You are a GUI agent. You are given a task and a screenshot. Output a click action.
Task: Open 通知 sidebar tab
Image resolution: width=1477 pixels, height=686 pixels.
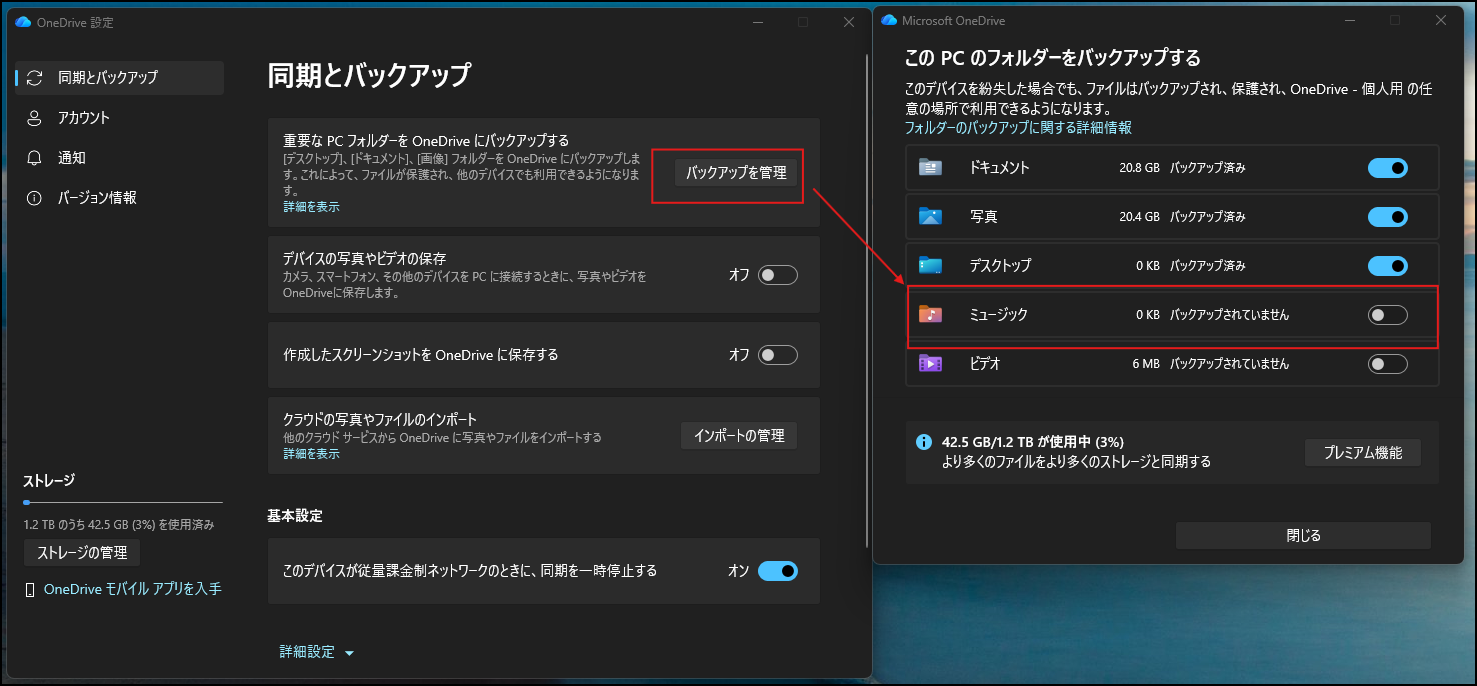pyautogui.click(x=119, y=158)
